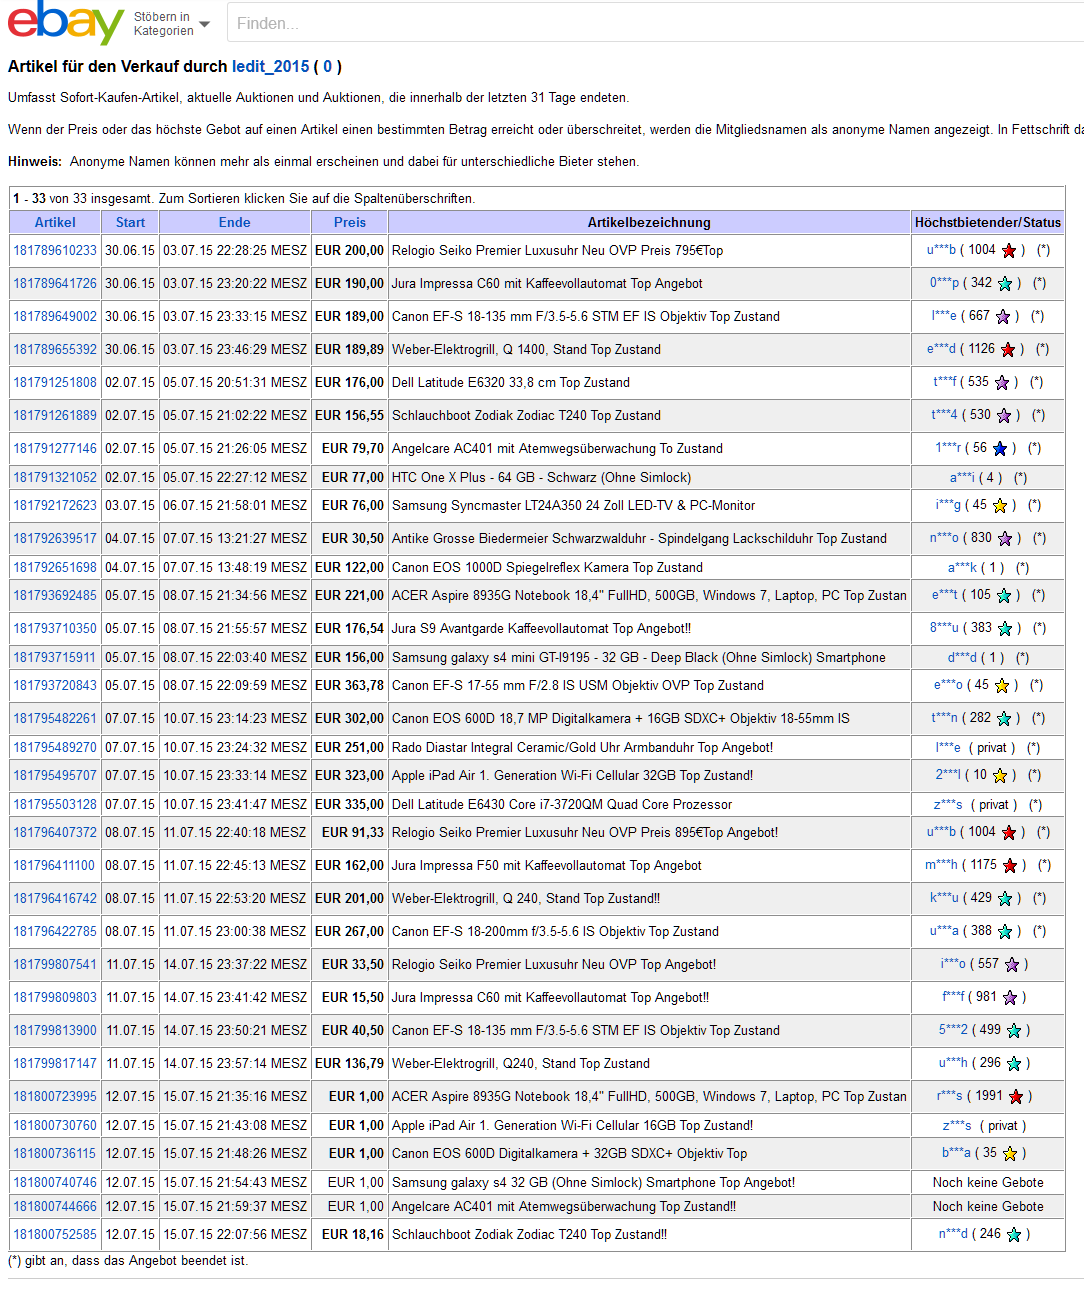Open item number 181796411100
Viewport: 1084px width, 1297px height.
[54, 866]
